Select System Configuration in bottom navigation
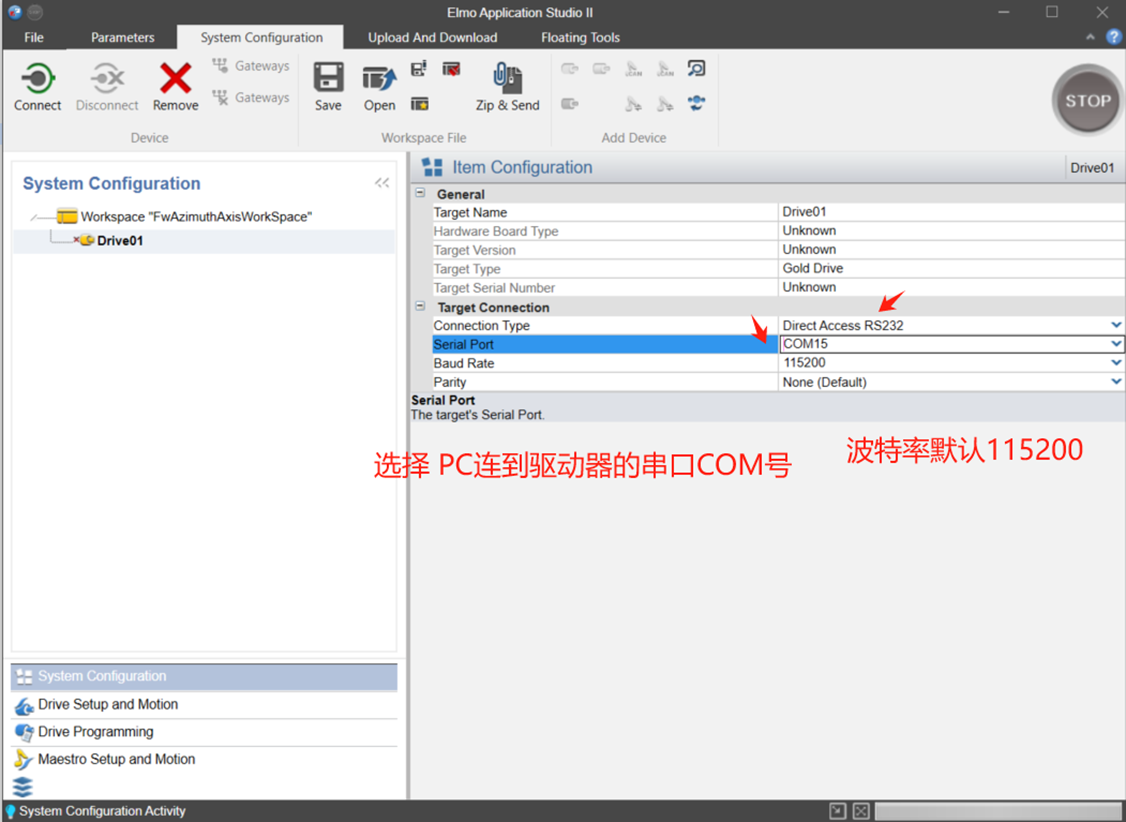 click(204, 676)
